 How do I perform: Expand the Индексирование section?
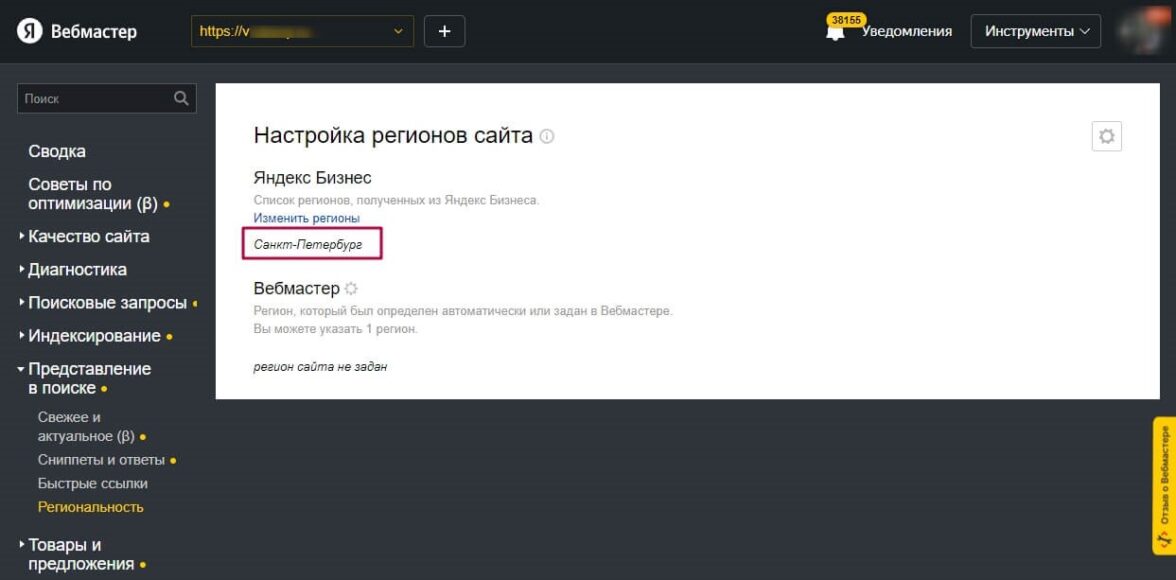(94, 336)
